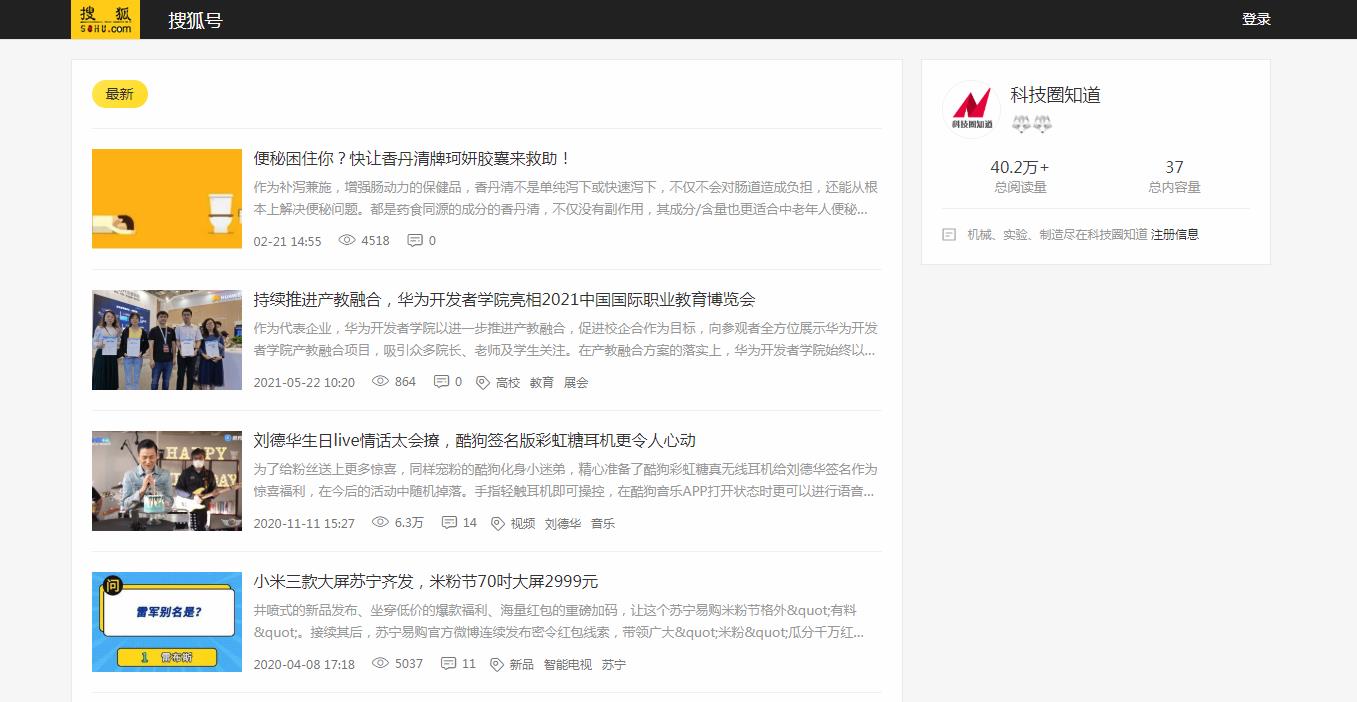Click the 2021-05-22 10:20 timestamp
This screenshot has height=702, width=1357.
click(304, 382)
